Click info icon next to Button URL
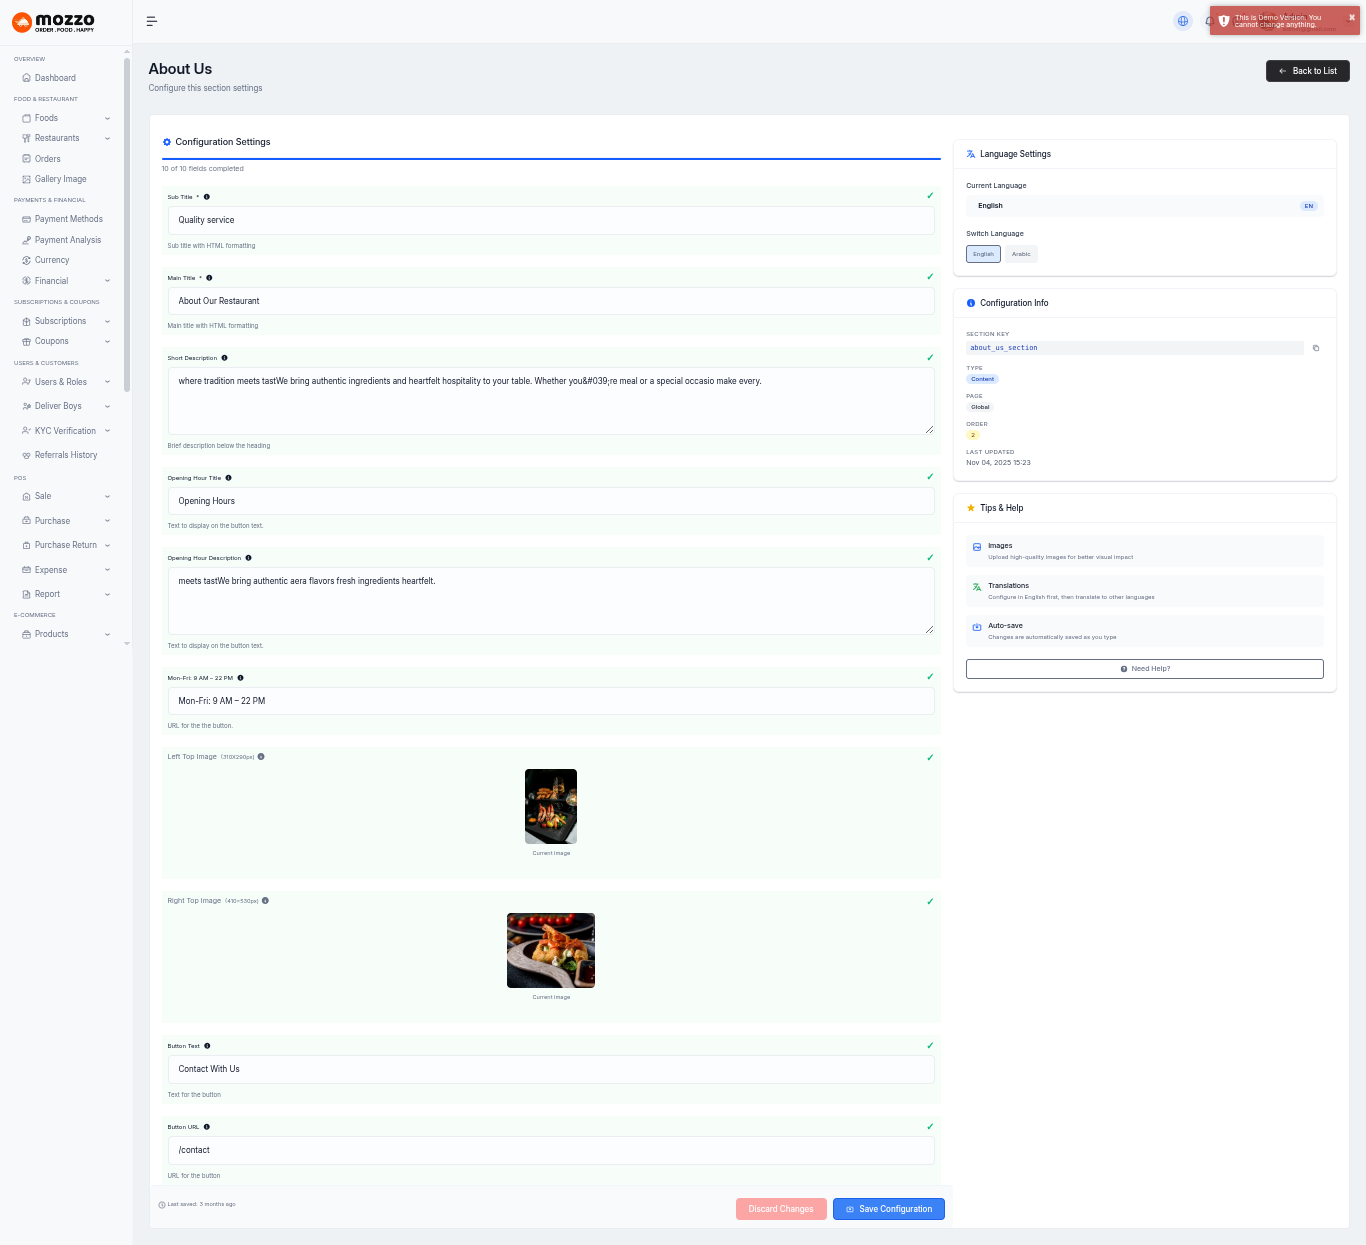Viewport: 1366px width, 1245px height. (x=207, y=1127)
